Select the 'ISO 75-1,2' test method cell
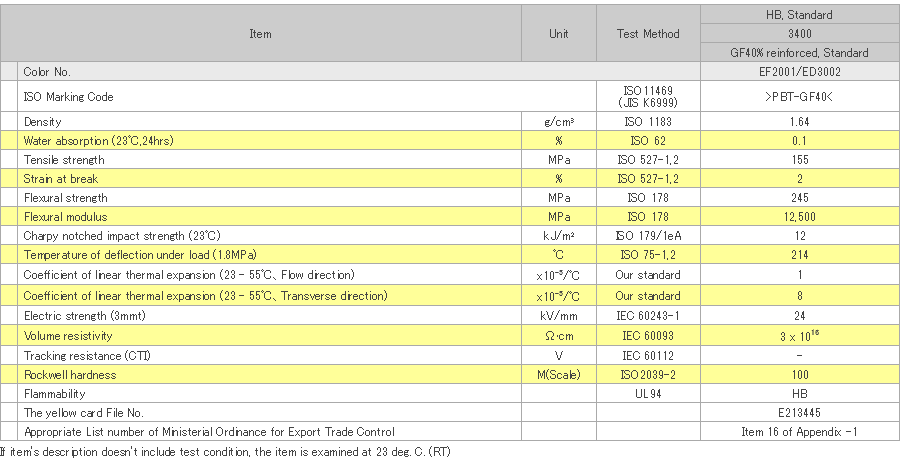The image size is (903, 465). point(647,256)
